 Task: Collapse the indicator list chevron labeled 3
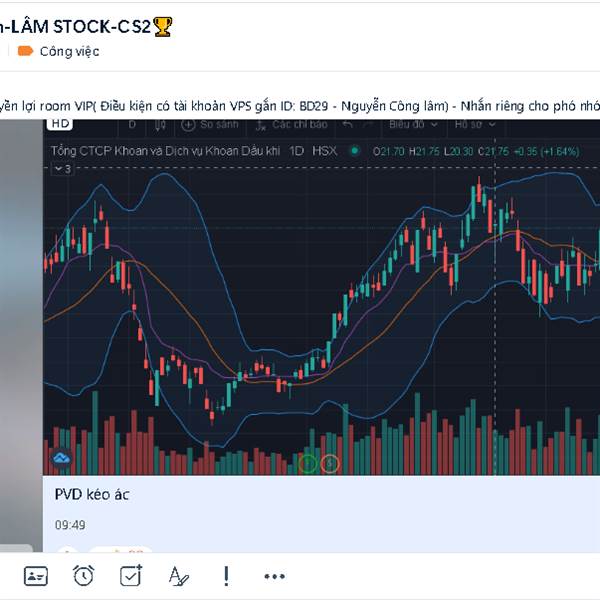pyautogui.click(x=63, y=169)
